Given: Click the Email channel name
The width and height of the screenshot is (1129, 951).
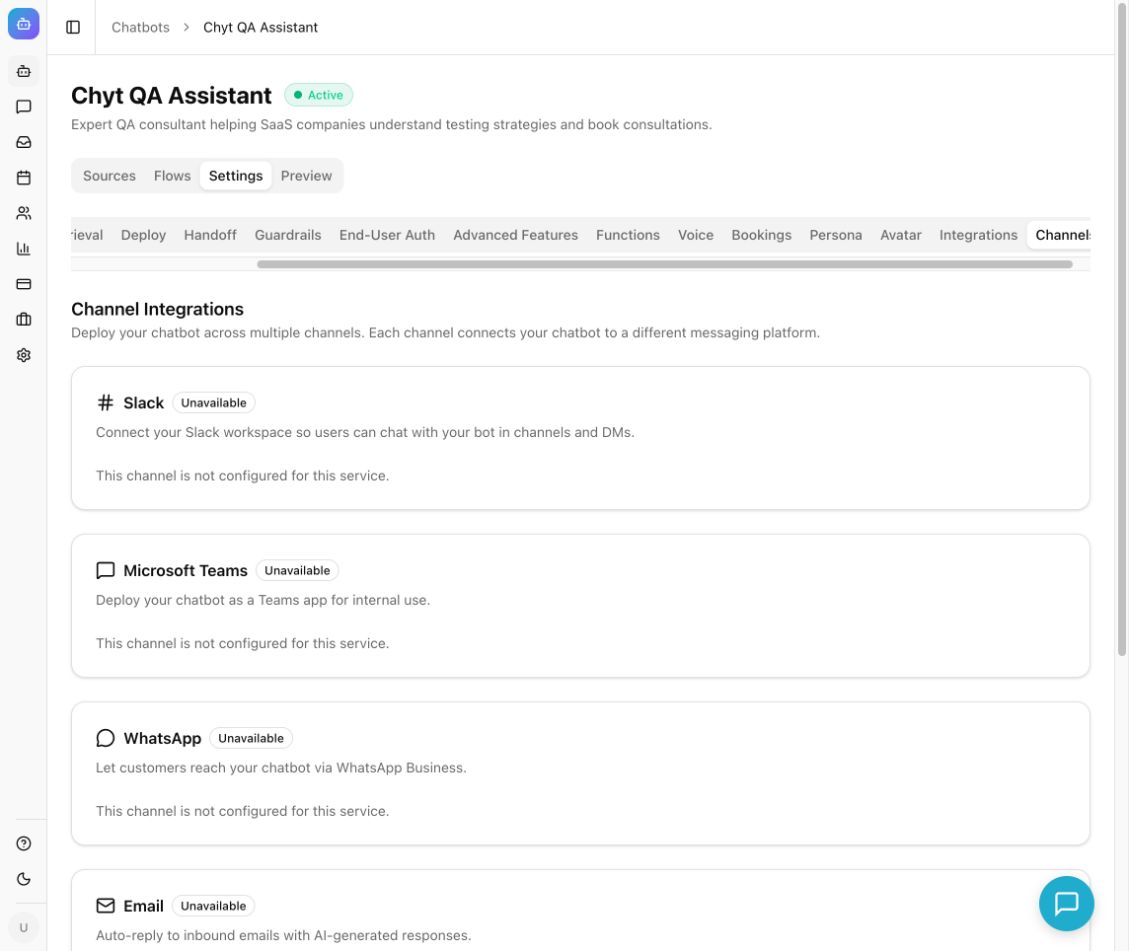Looking at the screenshot, I should (x=143, y=906).
